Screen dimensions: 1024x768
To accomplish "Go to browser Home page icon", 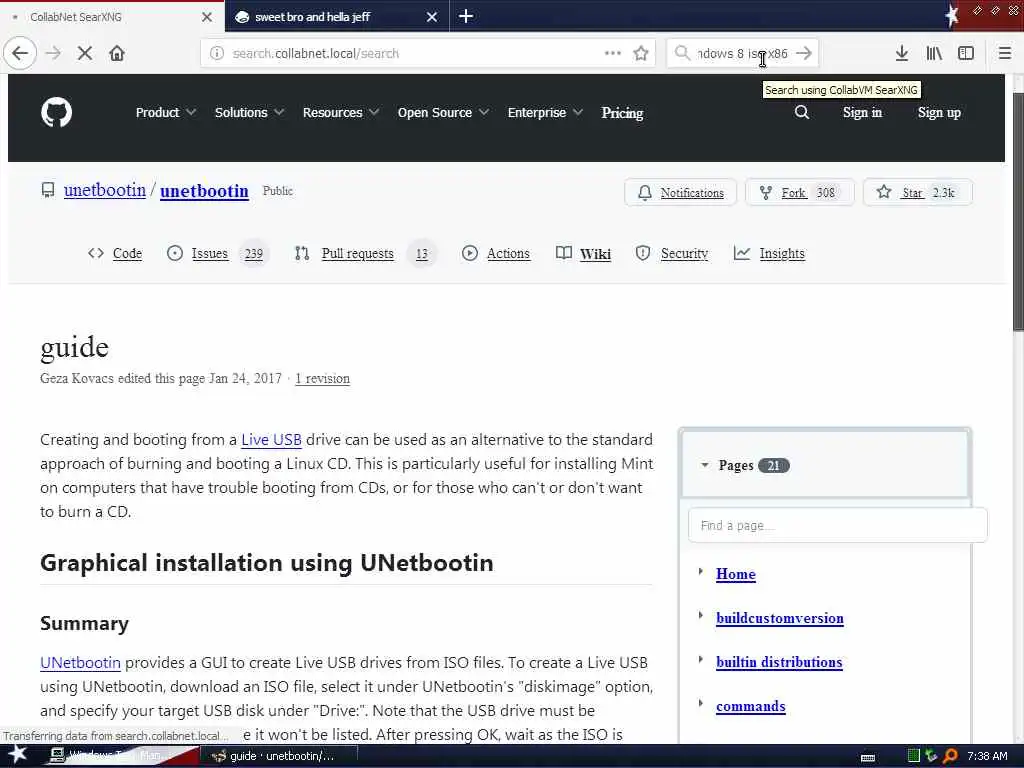I will click(x=117, y=53).
